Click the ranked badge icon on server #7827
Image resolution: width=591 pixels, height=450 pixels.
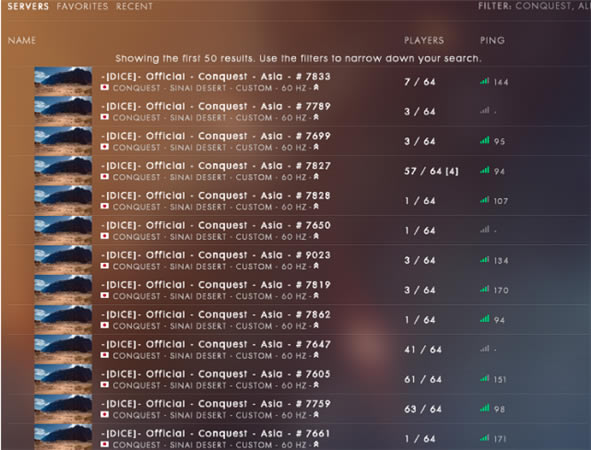316,176
